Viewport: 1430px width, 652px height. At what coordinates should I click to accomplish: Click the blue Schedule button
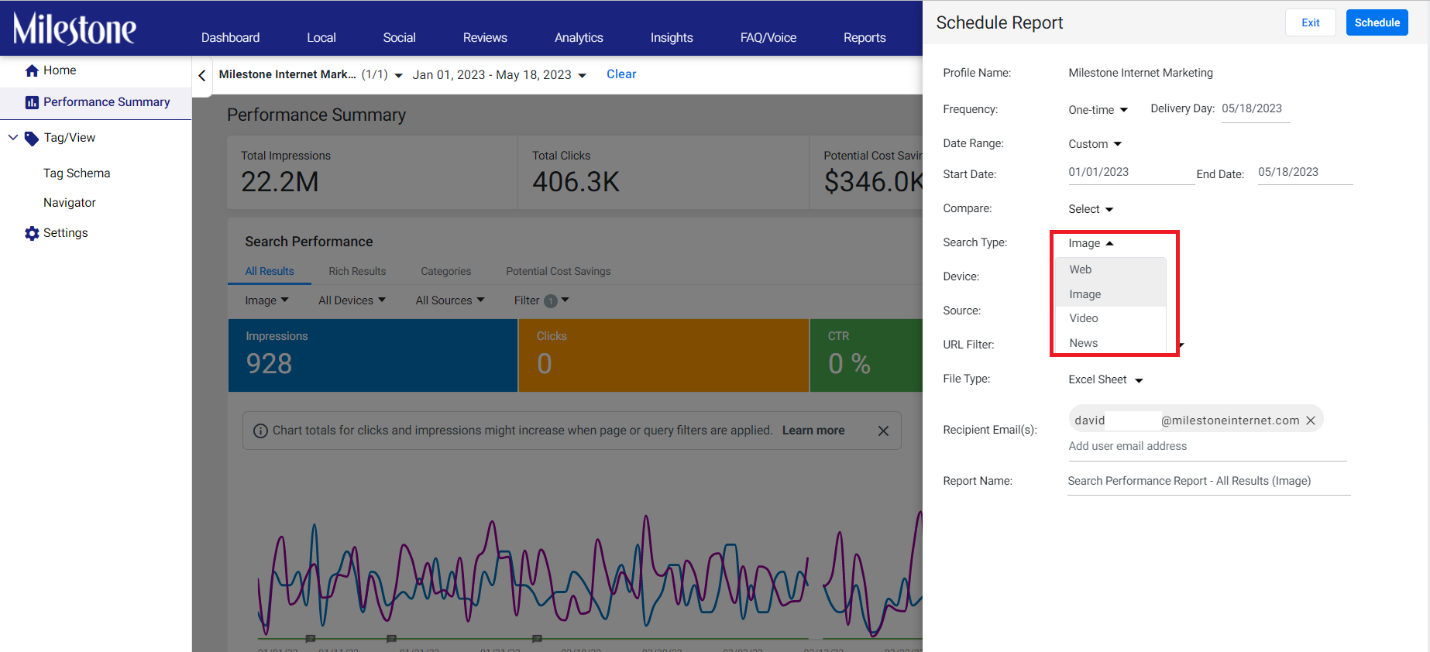[1377, 22]
